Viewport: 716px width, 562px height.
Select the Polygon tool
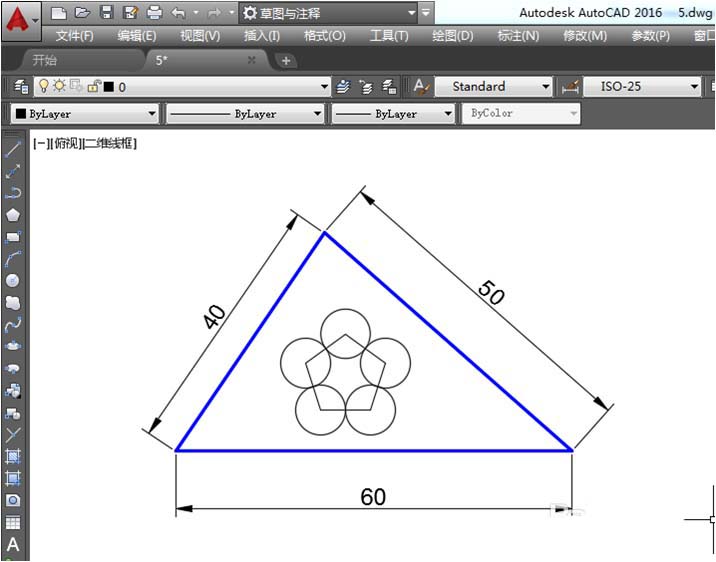[x=13, y=215]
